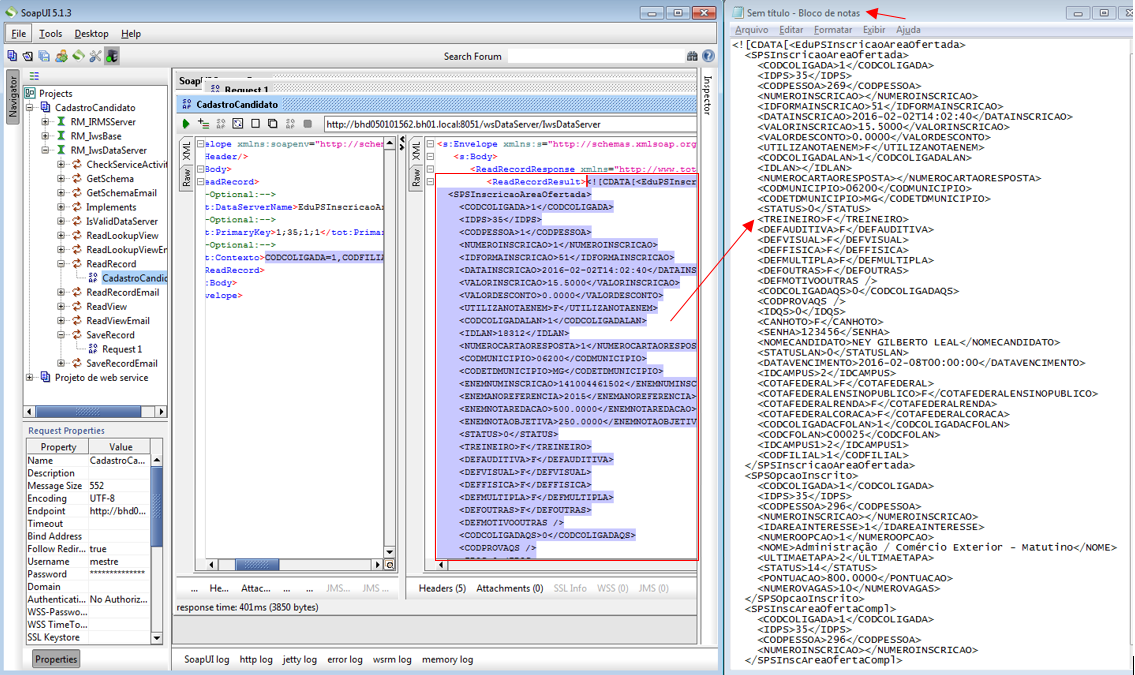Click the clone request icon

click(x=273, y=124)
